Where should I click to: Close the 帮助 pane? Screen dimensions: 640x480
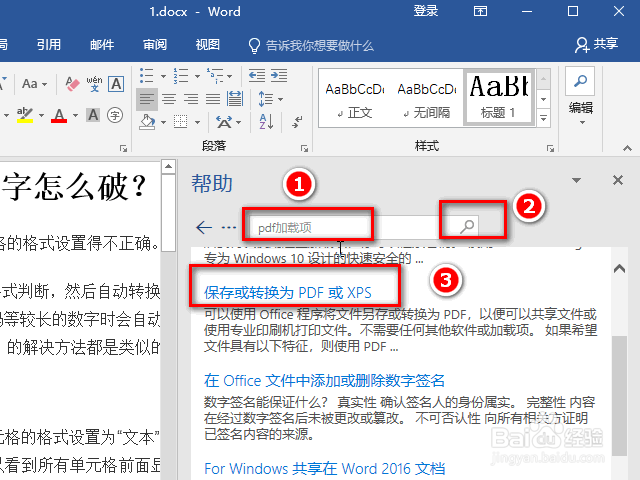click(618, 180)
